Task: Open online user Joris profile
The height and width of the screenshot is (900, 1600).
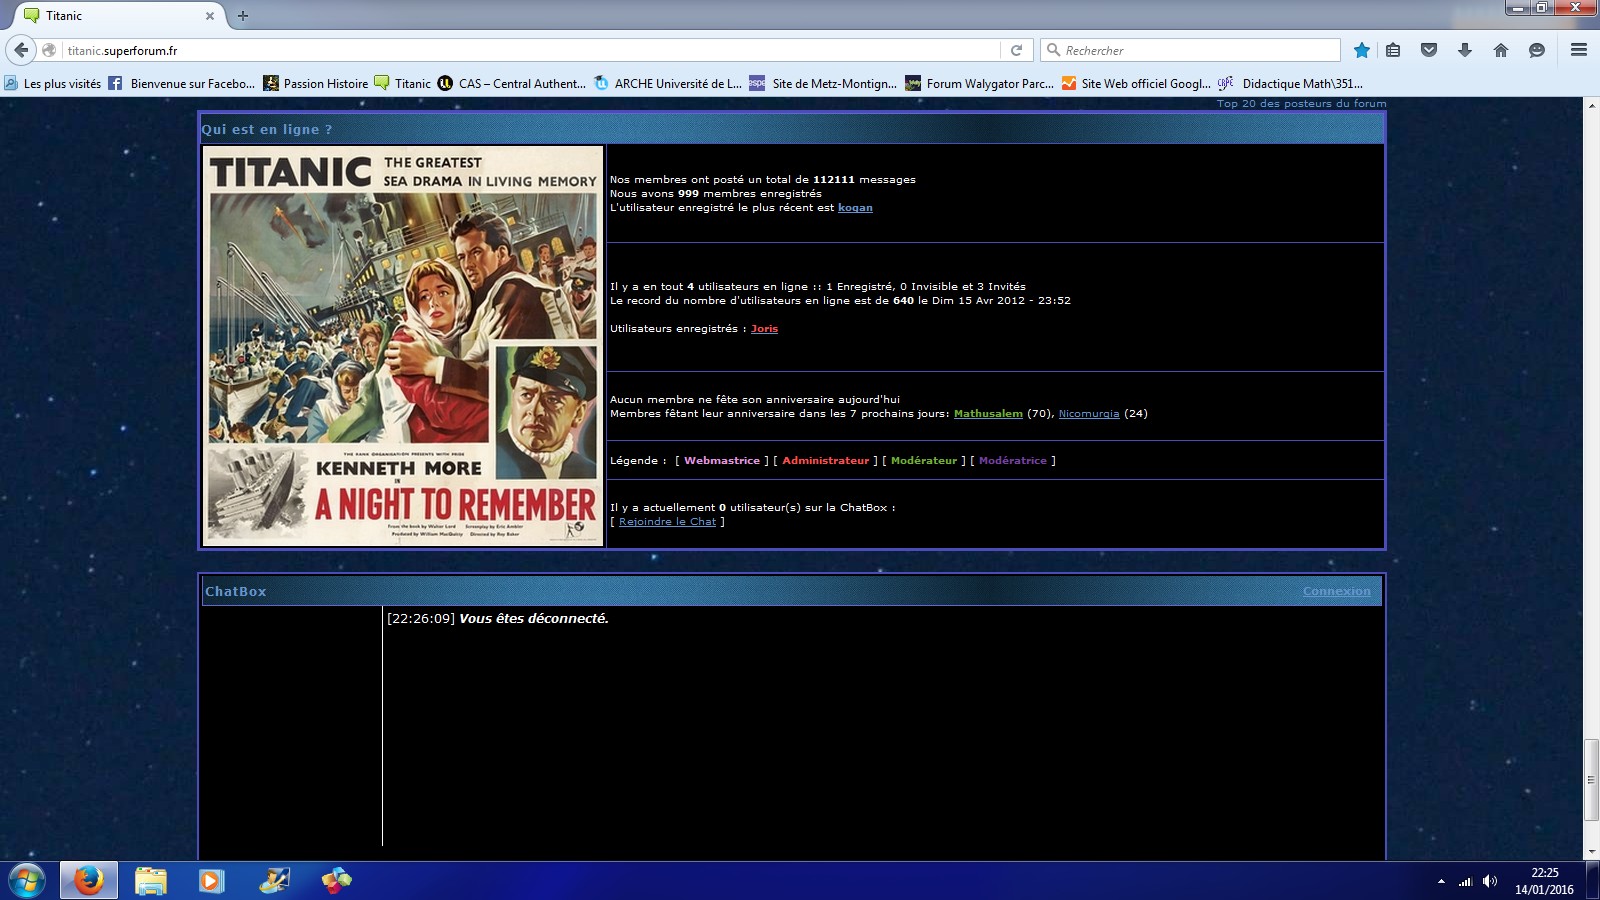Action: [764, 329]
